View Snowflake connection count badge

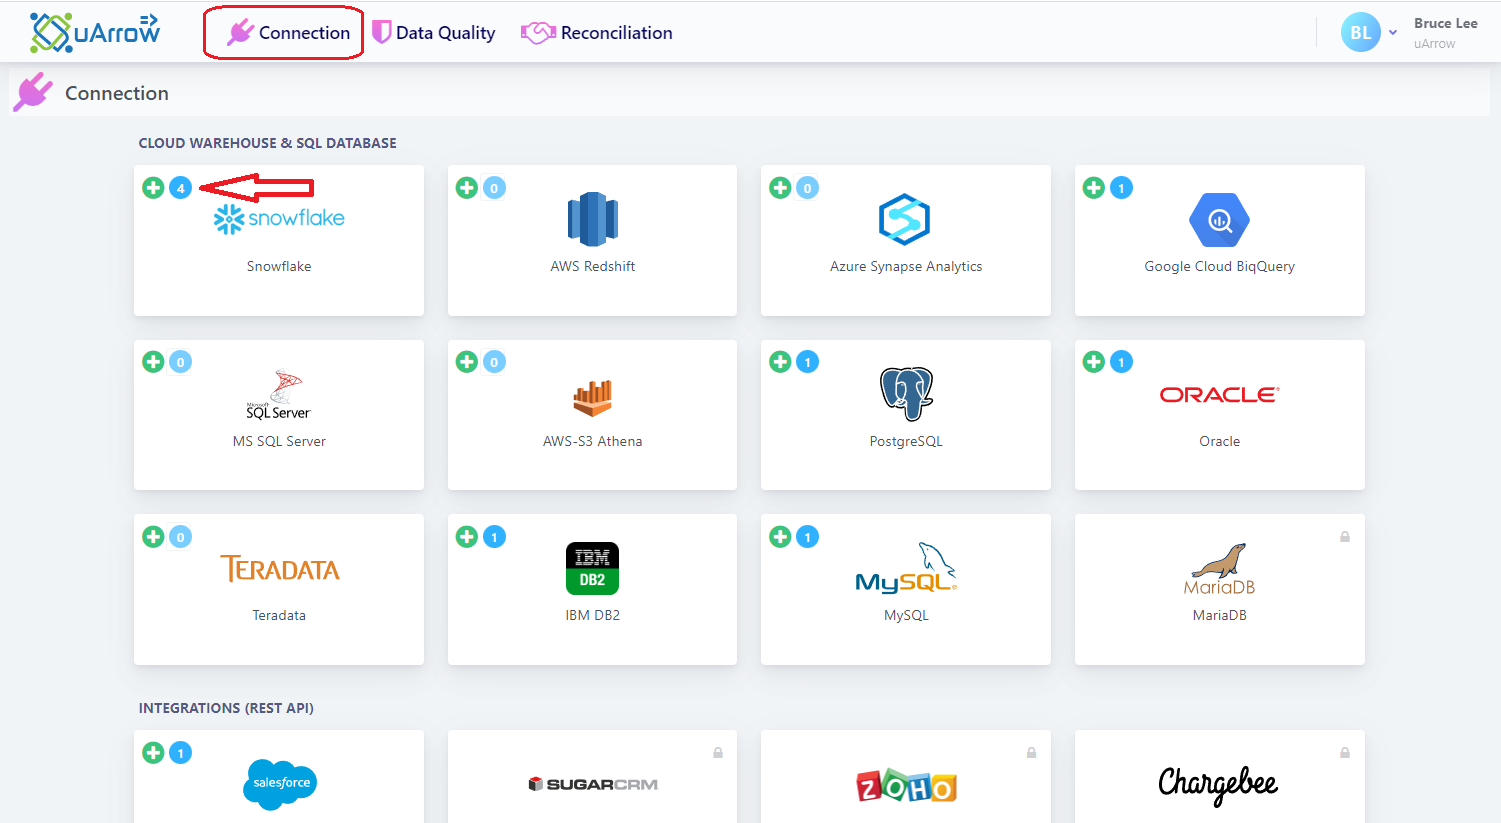pyautogui.click(x=181, y=188)
